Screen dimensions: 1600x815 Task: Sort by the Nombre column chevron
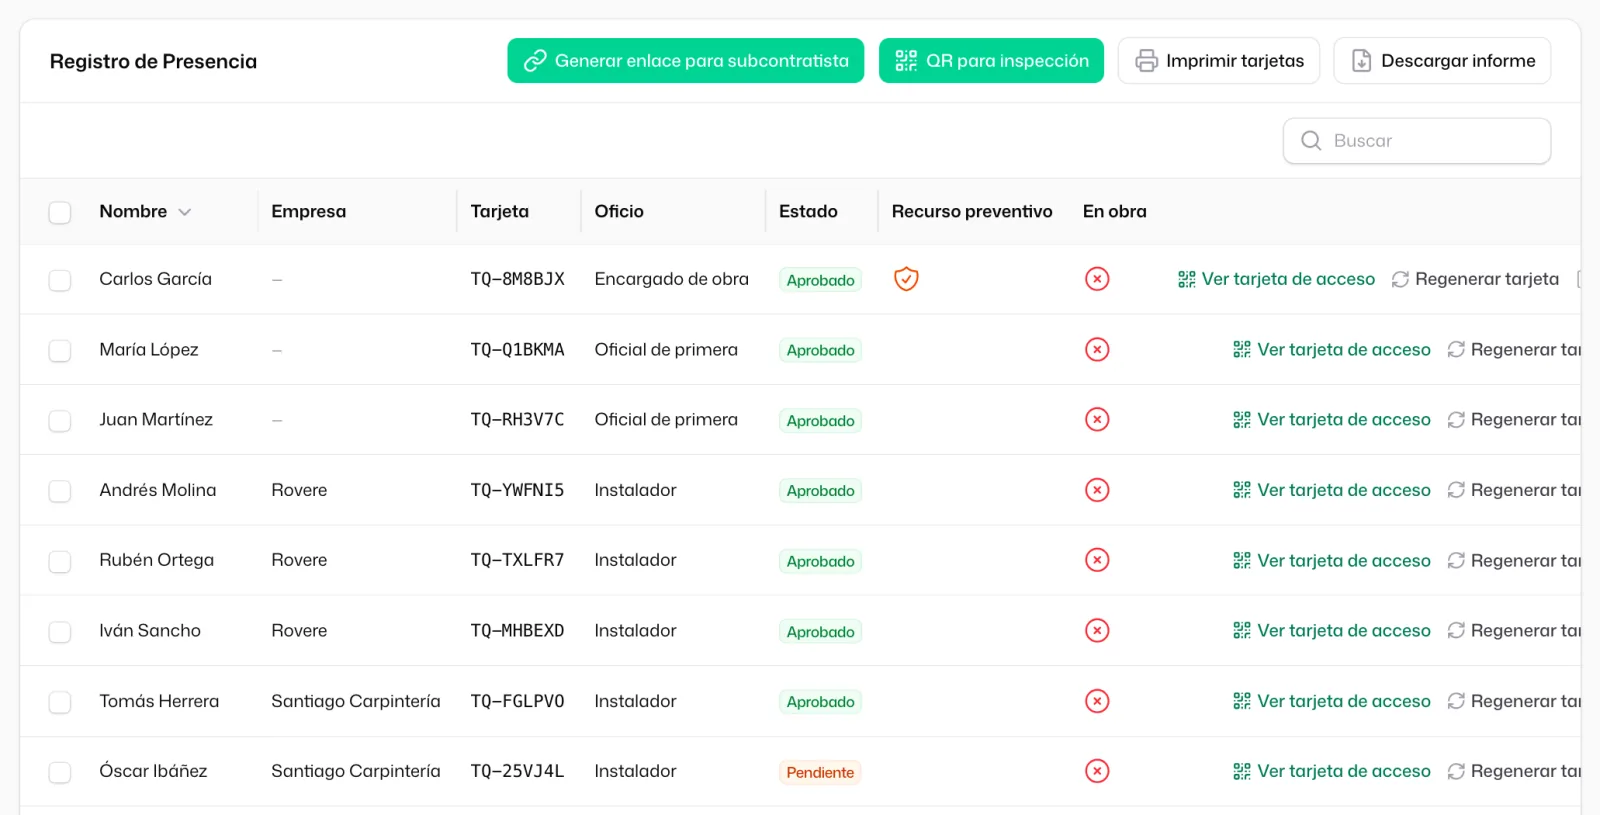click(185, 212)
